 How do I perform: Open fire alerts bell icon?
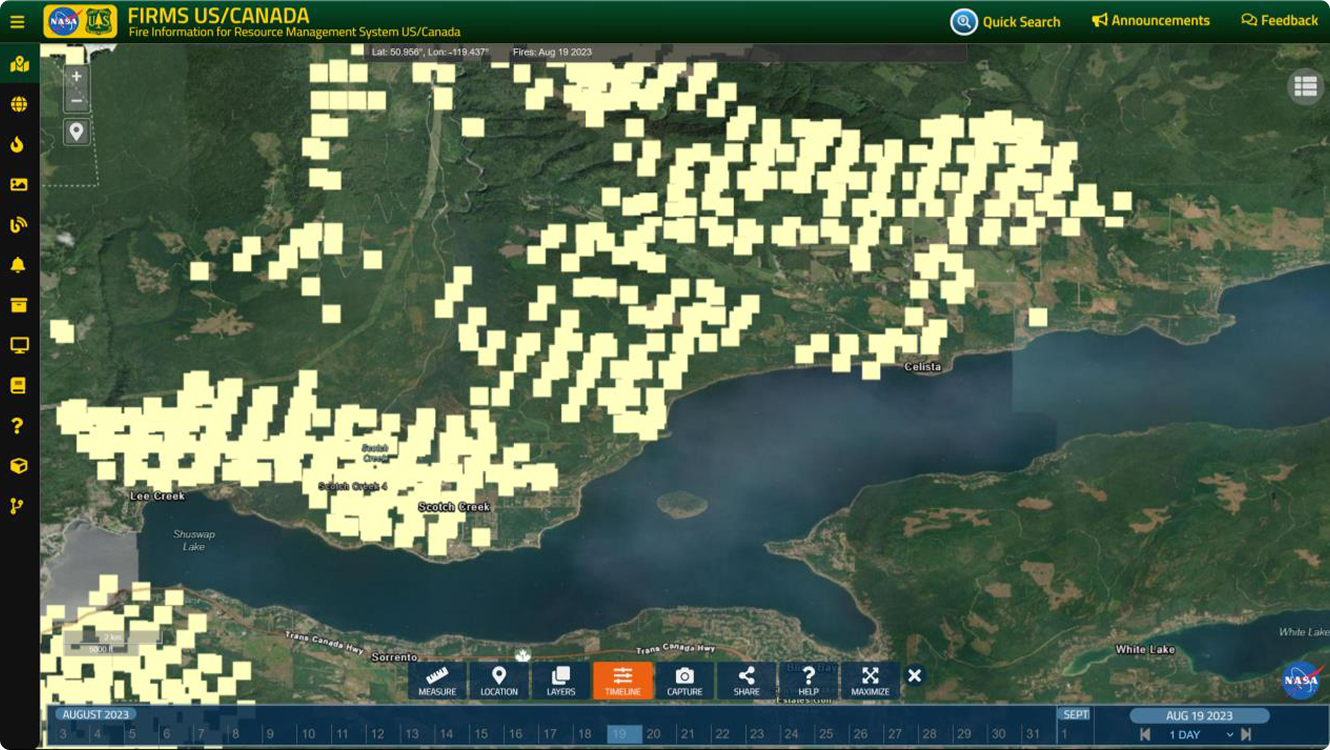(18, 265)
